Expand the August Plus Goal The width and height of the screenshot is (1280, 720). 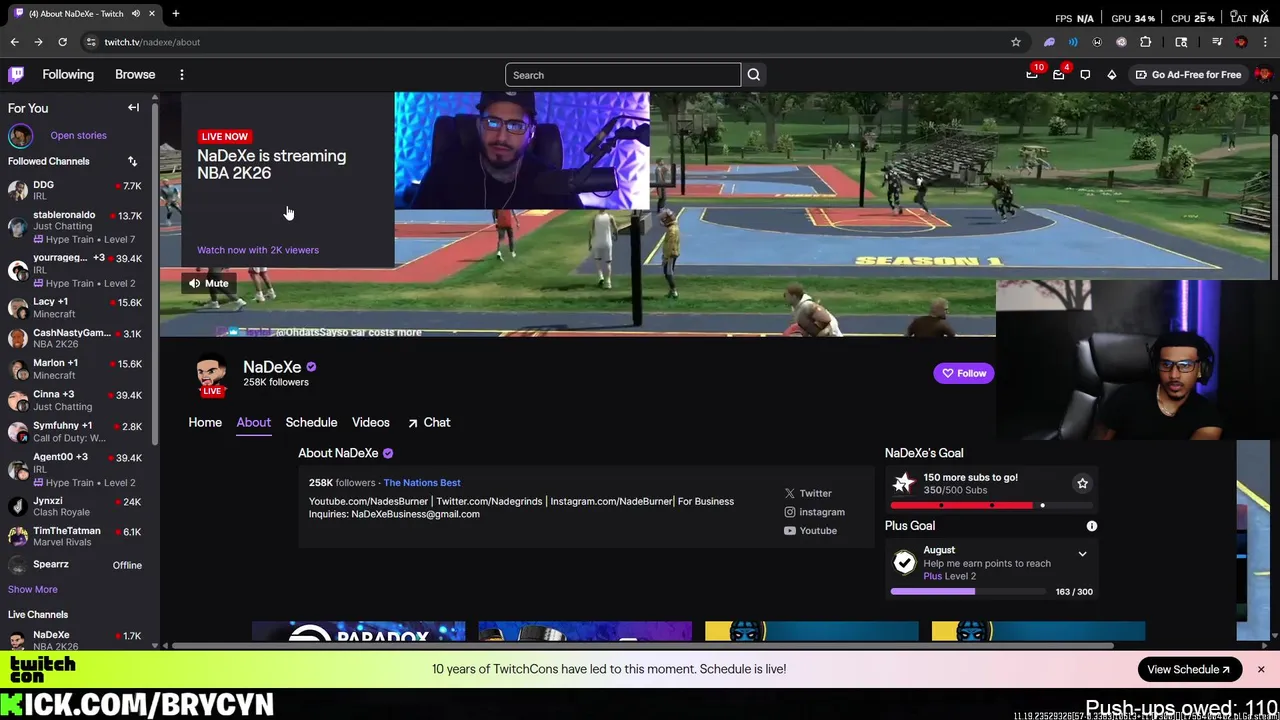[x=1082, y=554]
